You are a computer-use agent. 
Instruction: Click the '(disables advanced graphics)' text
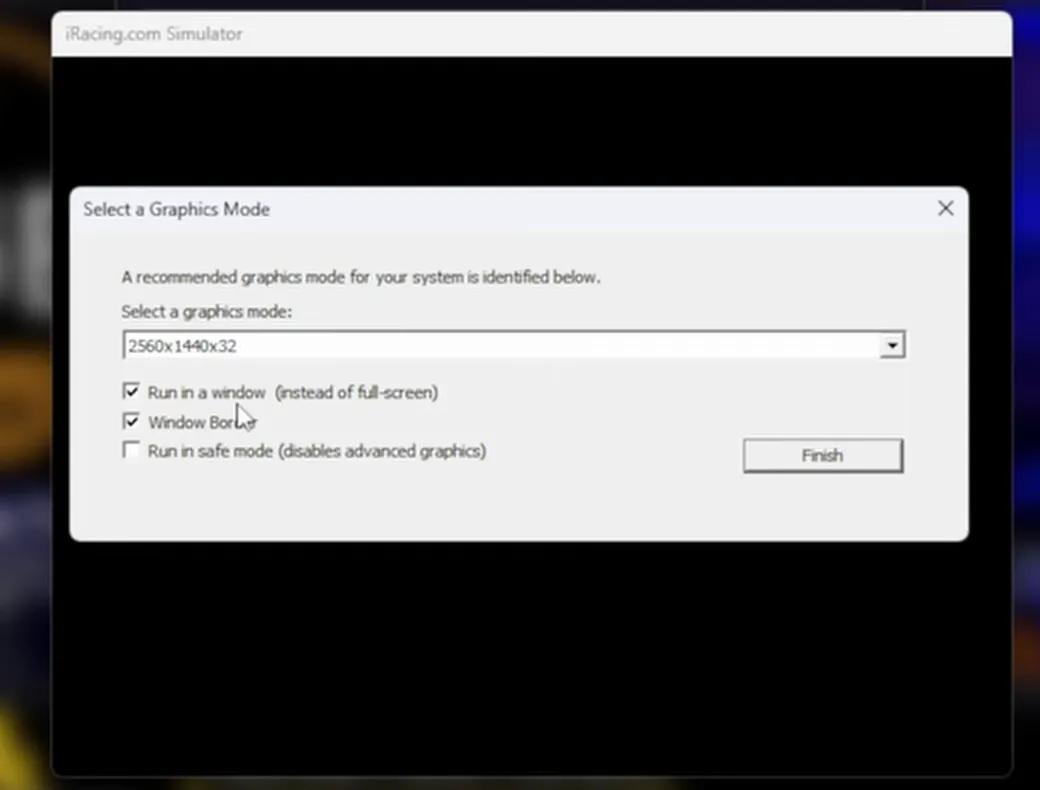coord(382,452)
